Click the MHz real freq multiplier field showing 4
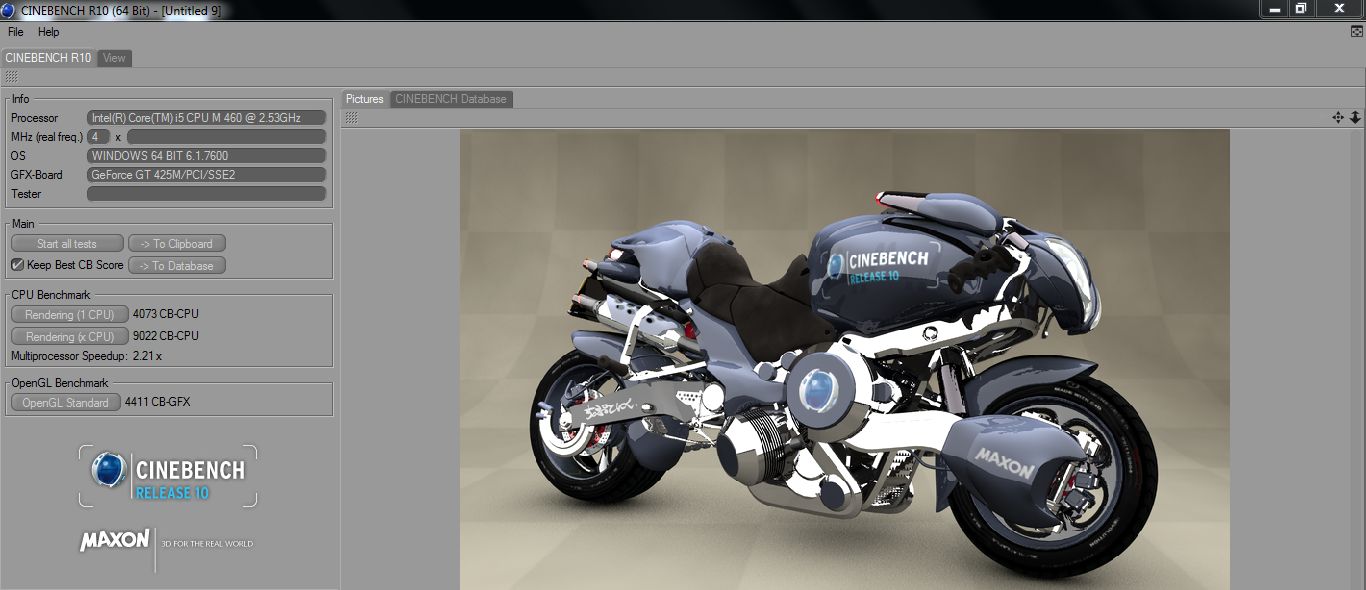This screenshot has width=1366, height=590. pos(99,137)
